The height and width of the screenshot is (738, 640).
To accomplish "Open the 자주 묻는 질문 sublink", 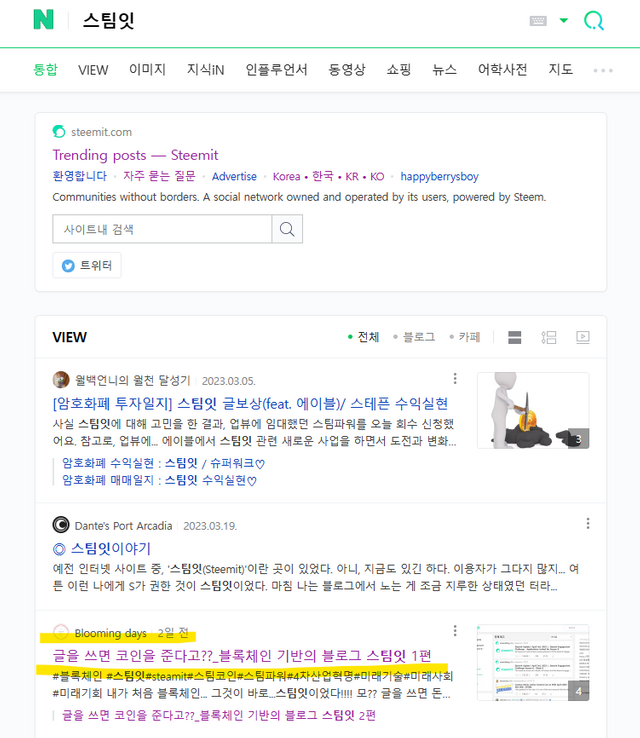I will pos(159,176).
